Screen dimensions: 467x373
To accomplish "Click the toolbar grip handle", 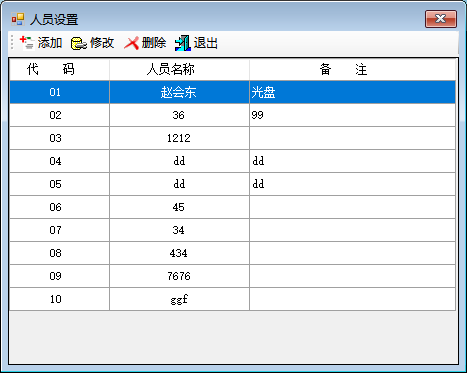I will point(12,43).
